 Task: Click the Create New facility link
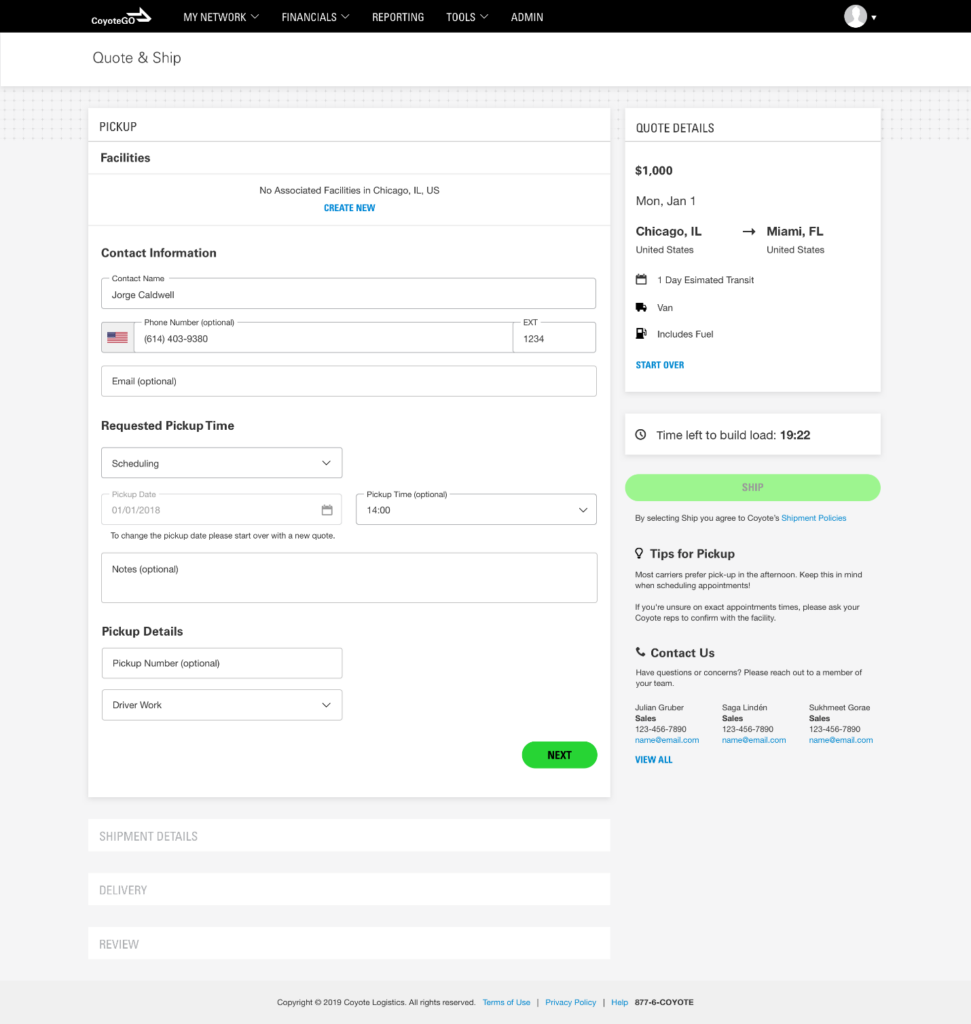click(x=349, y=208)
